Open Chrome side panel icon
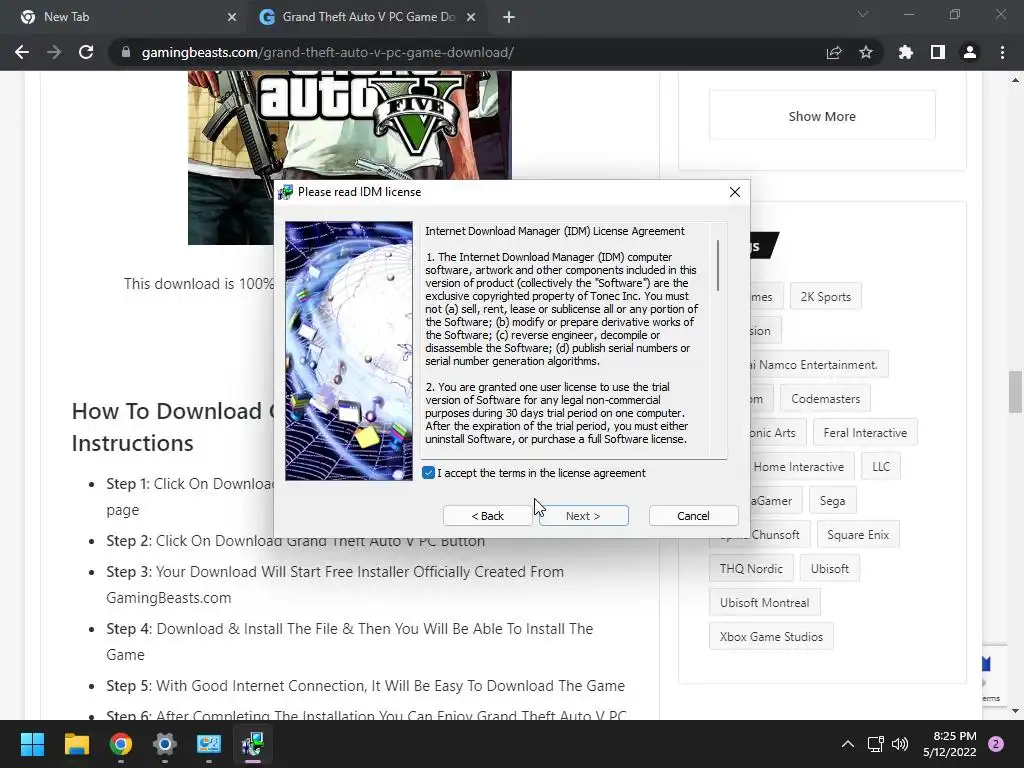Image resolution: width=1024 pixels, height=768 pixels. tap(938, 52)
